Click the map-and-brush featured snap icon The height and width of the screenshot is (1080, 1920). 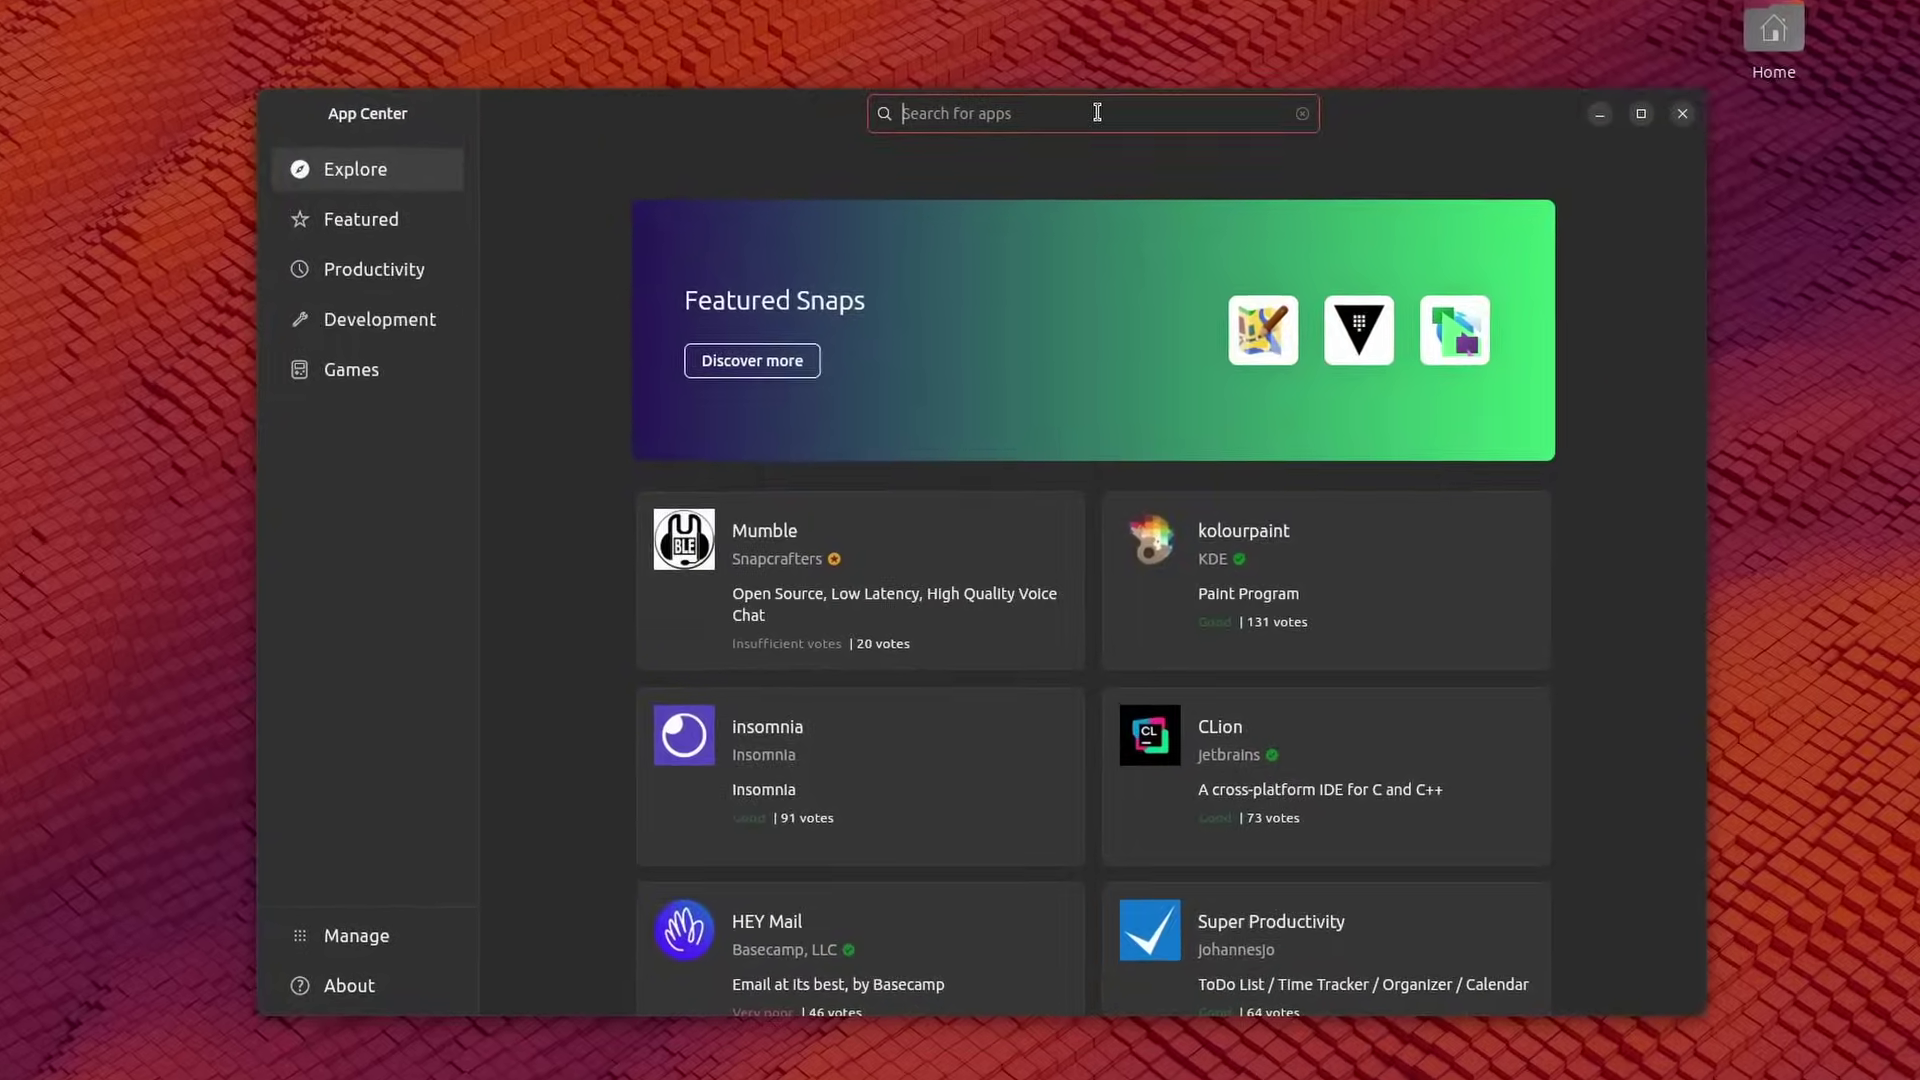point(1262,330)
